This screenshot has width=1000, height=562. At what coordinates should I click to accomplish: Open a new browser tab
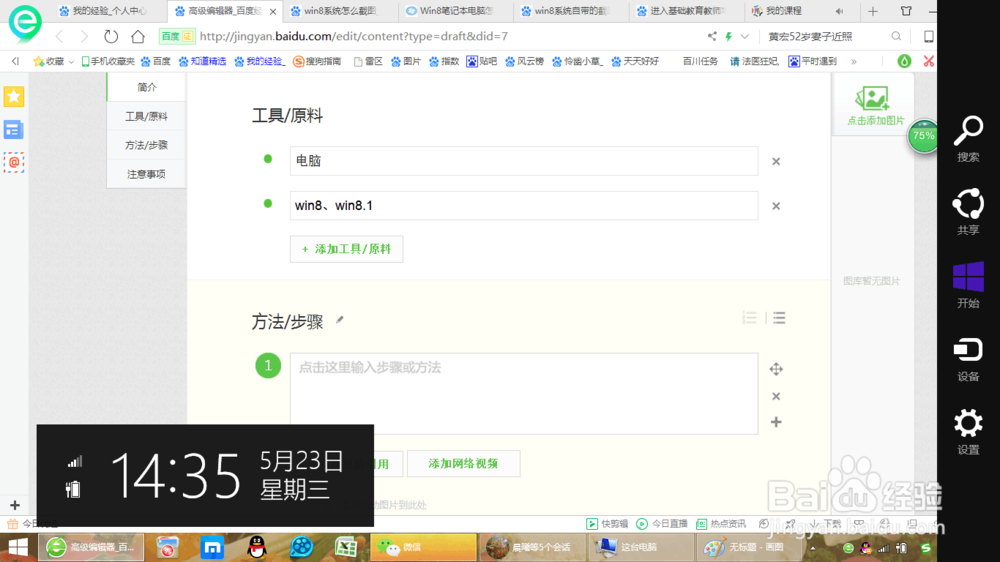coord(872,11)
